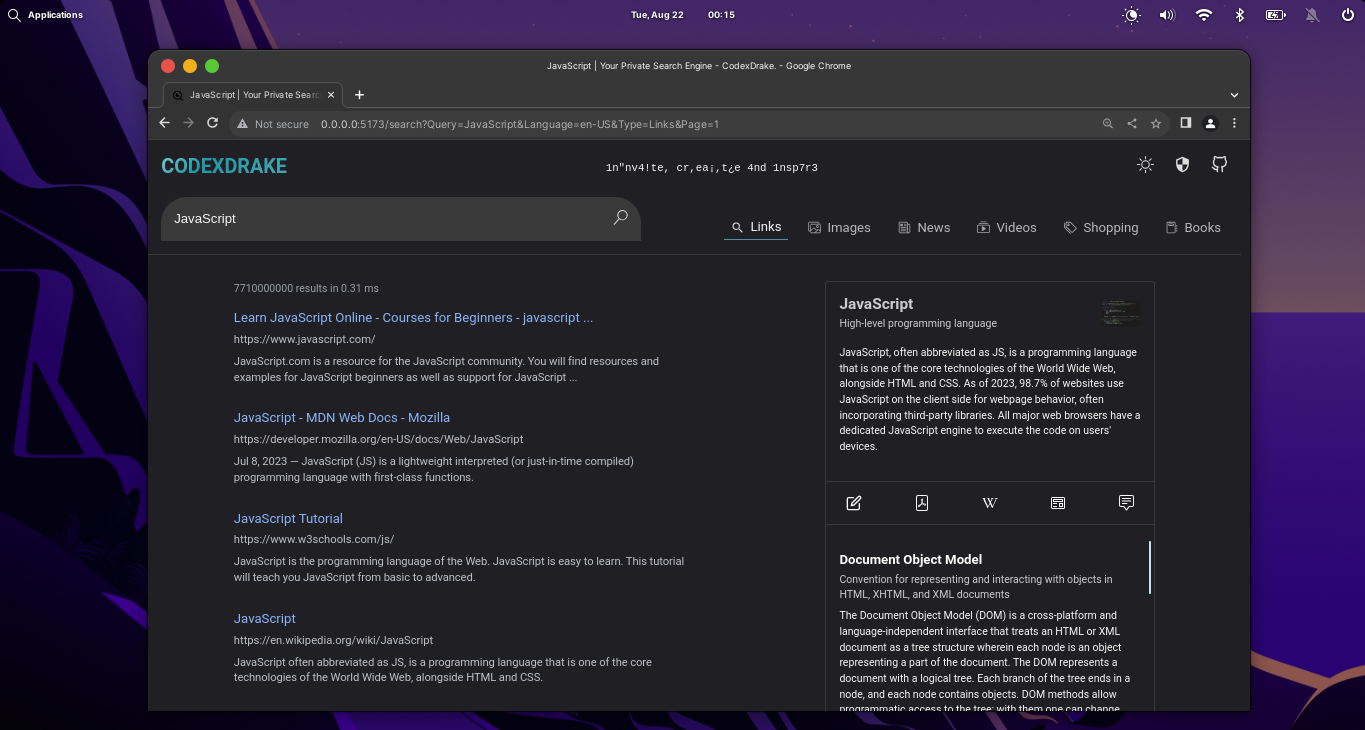Click the https://www.w3schools.com/js/ URL text

tap(314, 539)
